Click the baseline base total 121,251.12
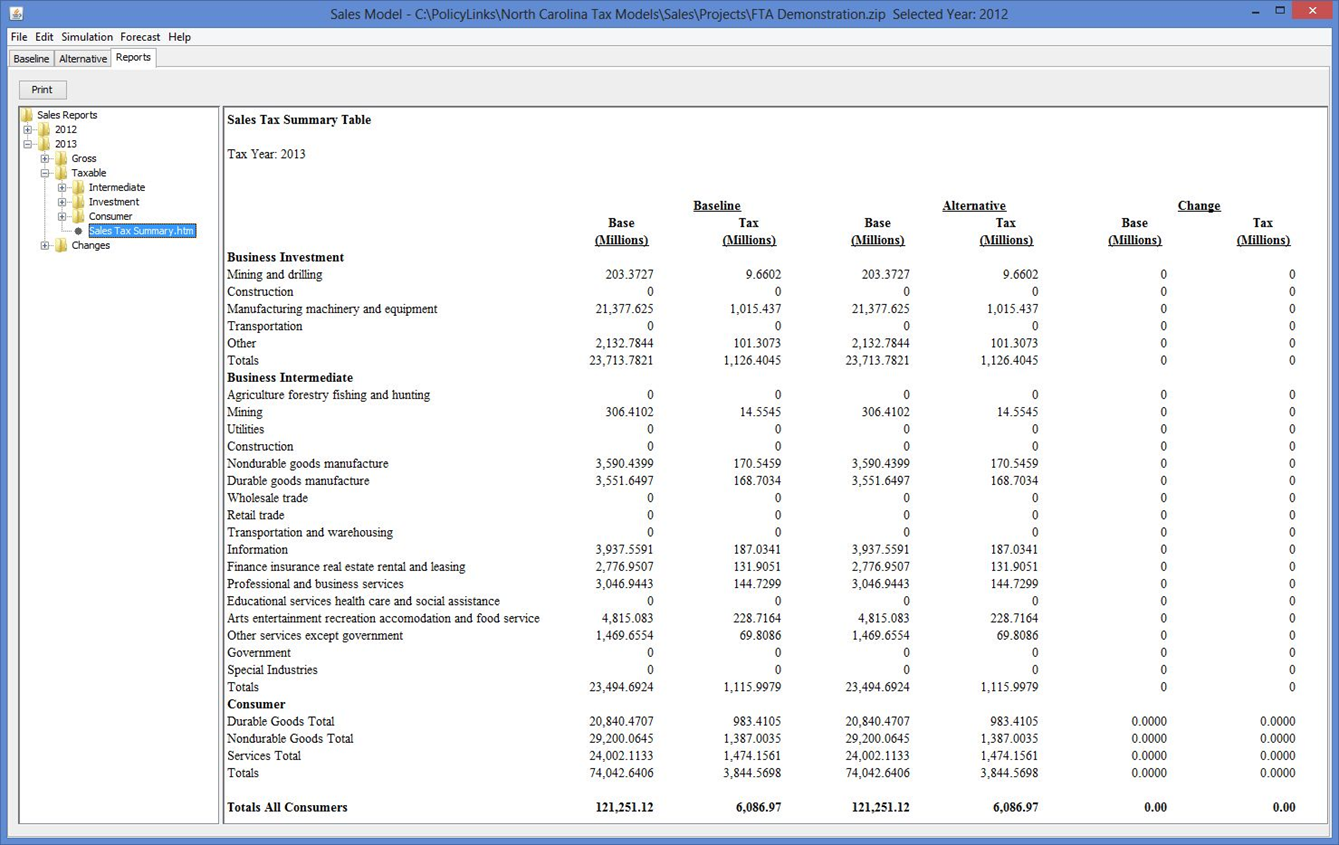Screen dimensions: 1339x845 (624, 807)
